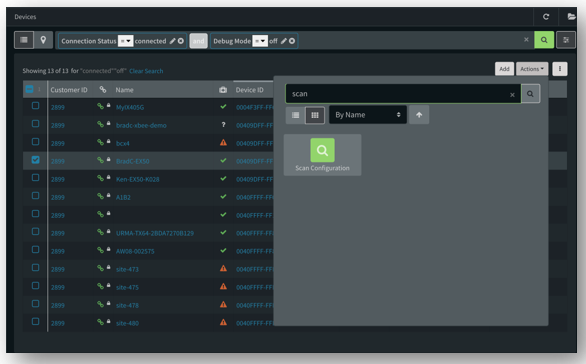Viewport: 586px width, 364px height.
Task: Check the box for bradc-xbee-demo
Action: click(36, 124)
